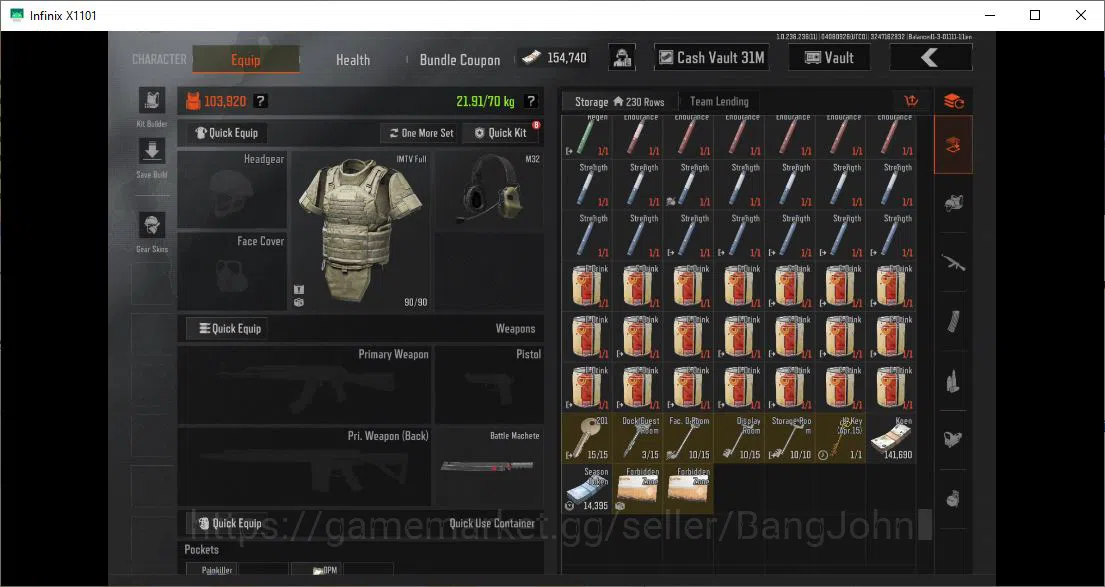1105x587 pixels.
Task: Click the IMTV Full armor vest
Action: [x=360, y=230]
